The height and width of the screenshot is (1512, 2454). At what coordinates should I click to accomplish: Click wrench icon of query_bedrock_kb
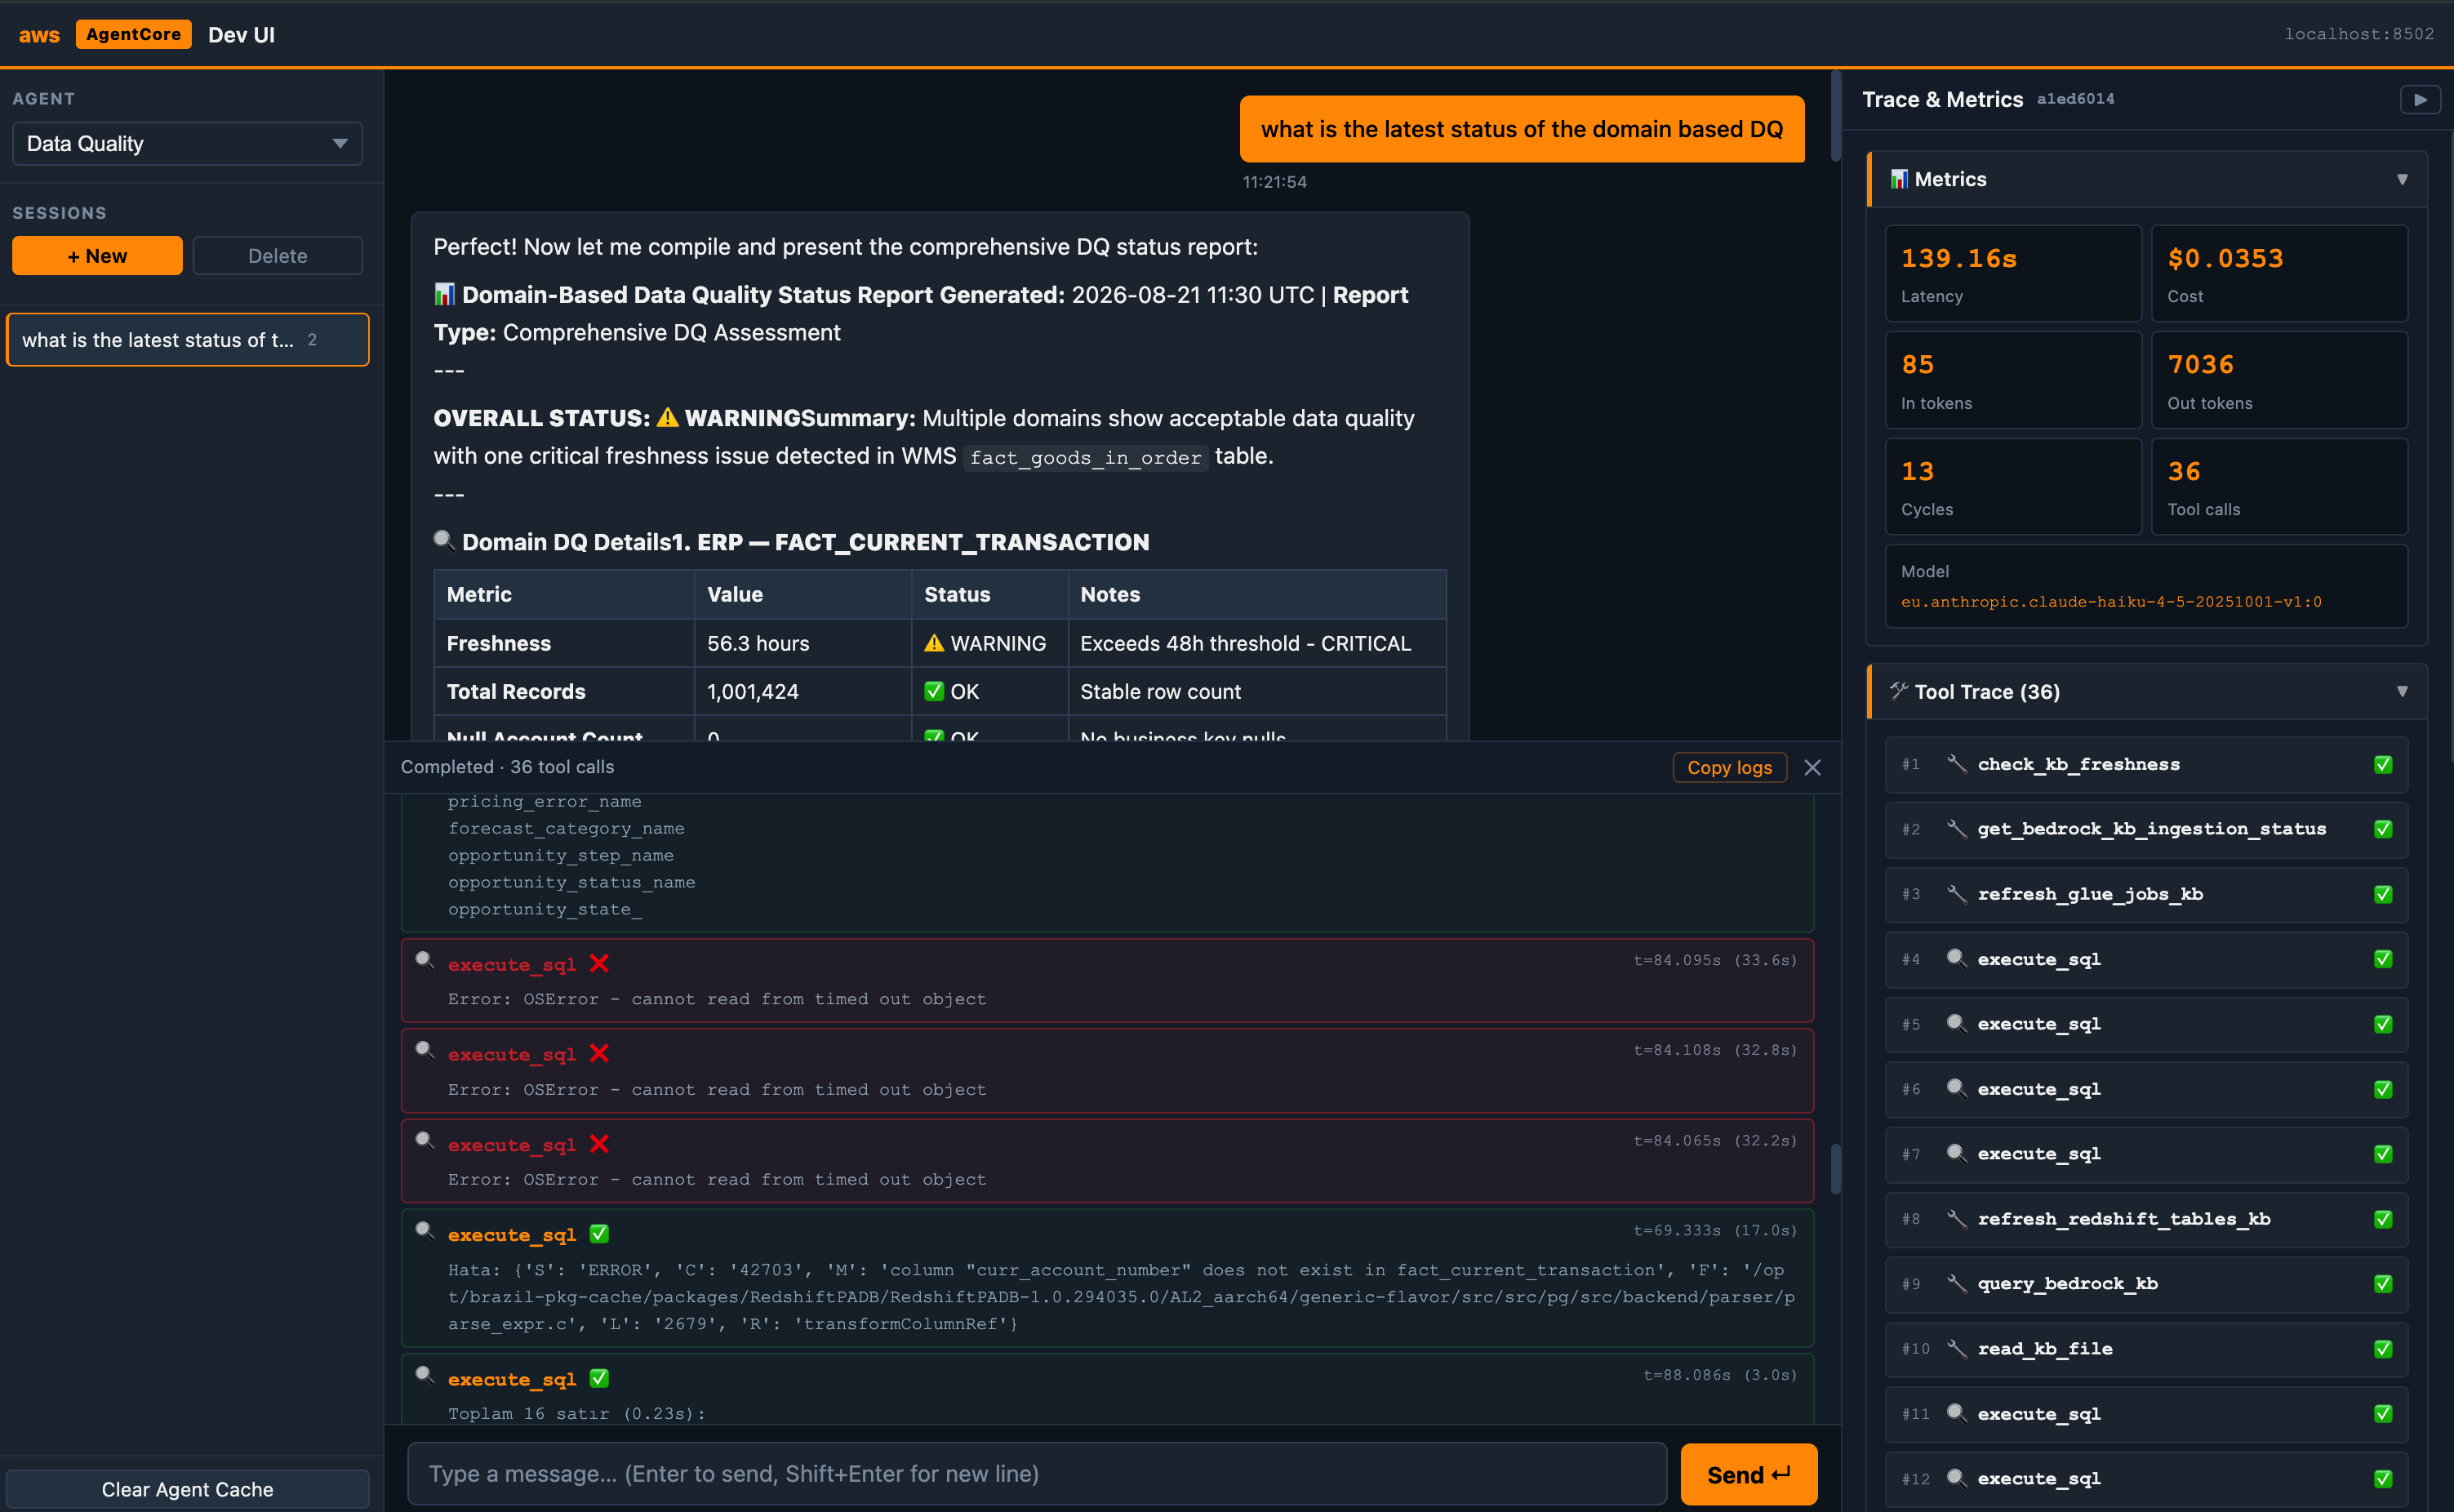[x=1957, y=1284]
